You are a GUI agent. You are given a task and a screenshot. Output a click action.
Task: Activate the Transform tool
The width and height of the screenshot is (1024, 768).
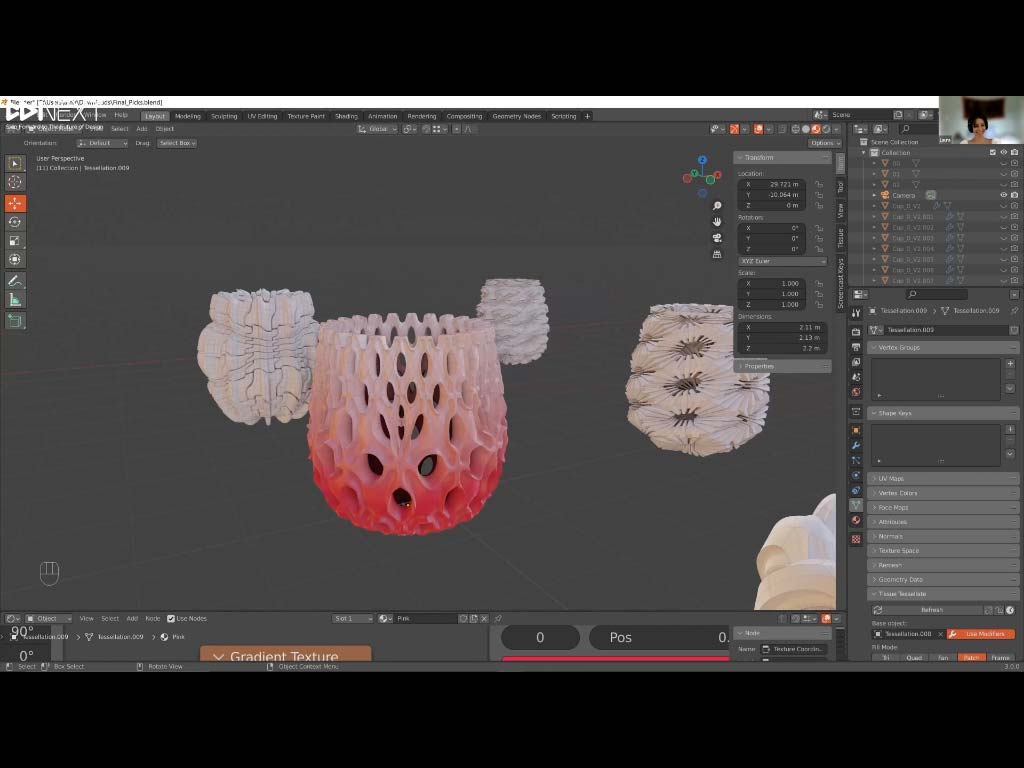(15, 259)
